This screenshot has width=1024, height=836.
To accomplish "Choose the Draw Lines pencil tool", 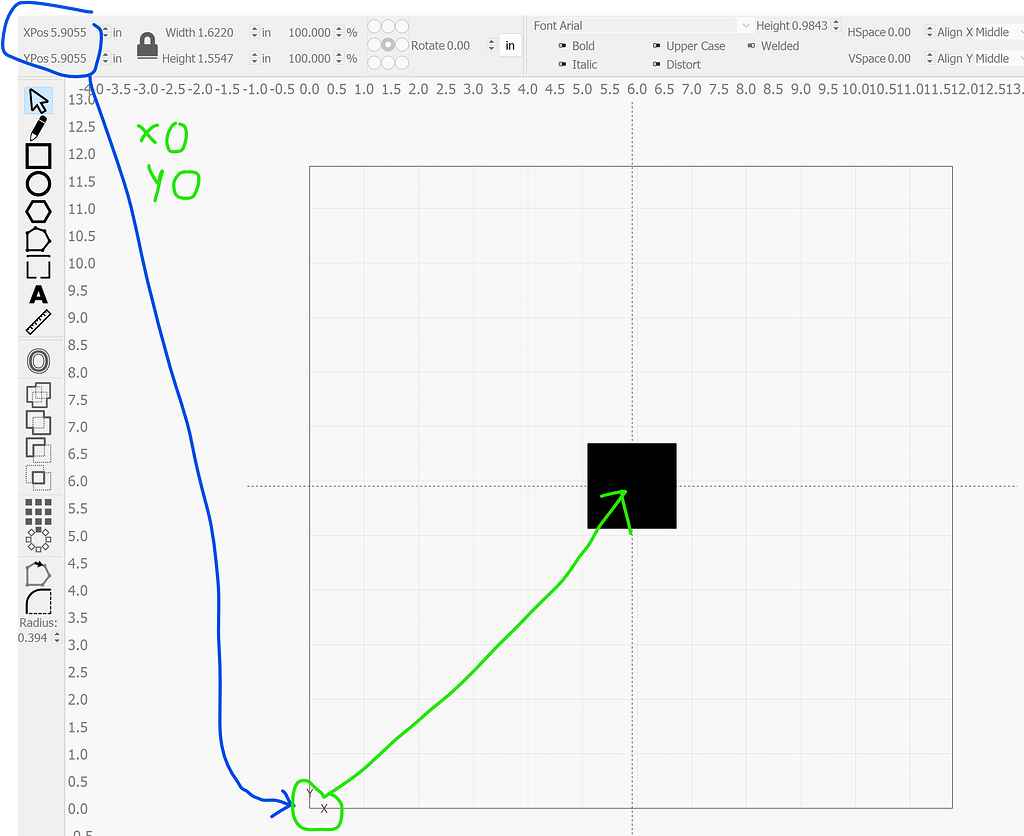I will (38, 129).
